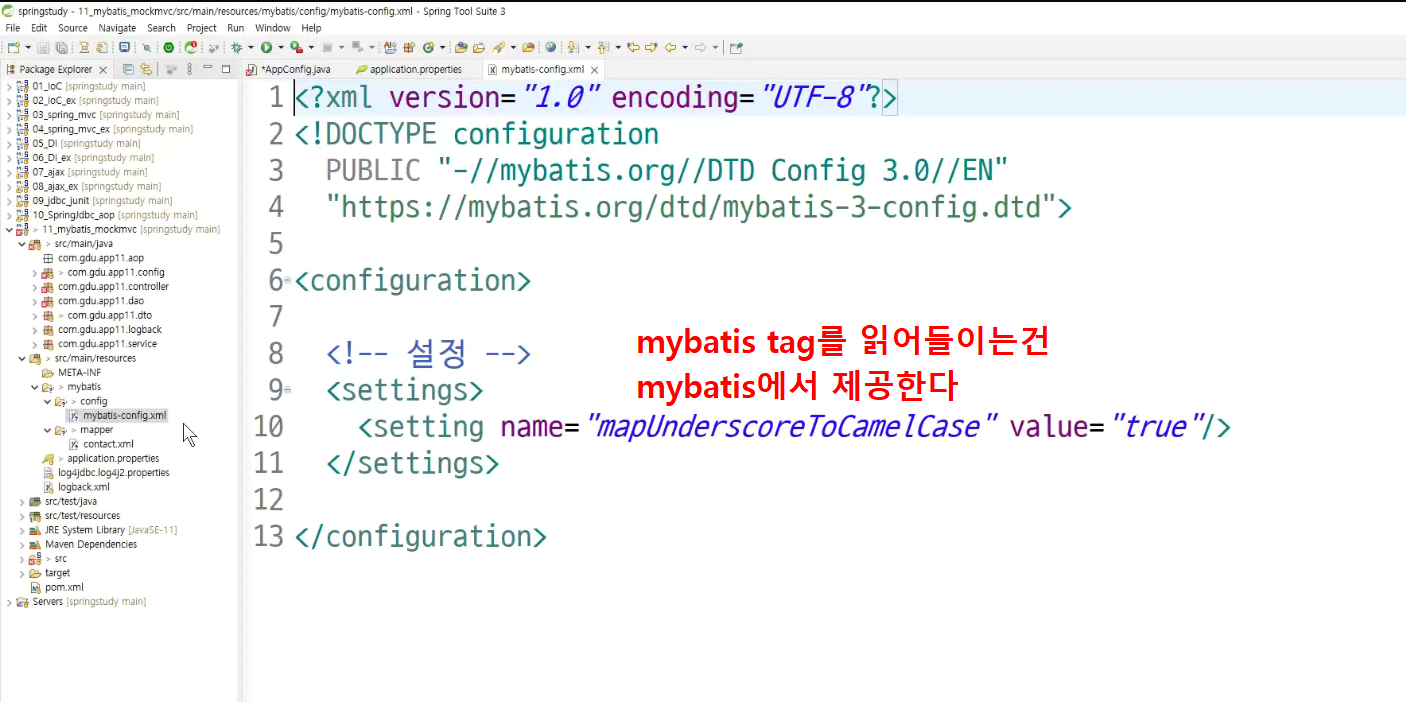This screenshot has width=1406, height=702.
Task: Expand the Maven Dependencies node
Action: [x=22, y=545]
